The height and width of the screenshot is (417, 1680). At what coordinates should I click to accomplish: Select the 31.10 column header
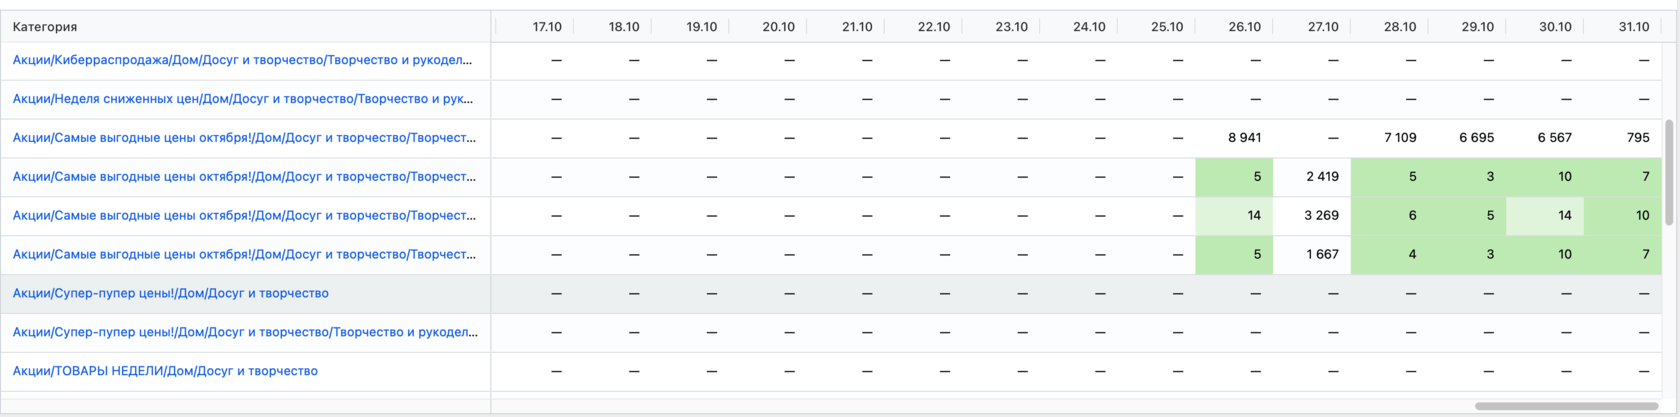pos(1633,27)
